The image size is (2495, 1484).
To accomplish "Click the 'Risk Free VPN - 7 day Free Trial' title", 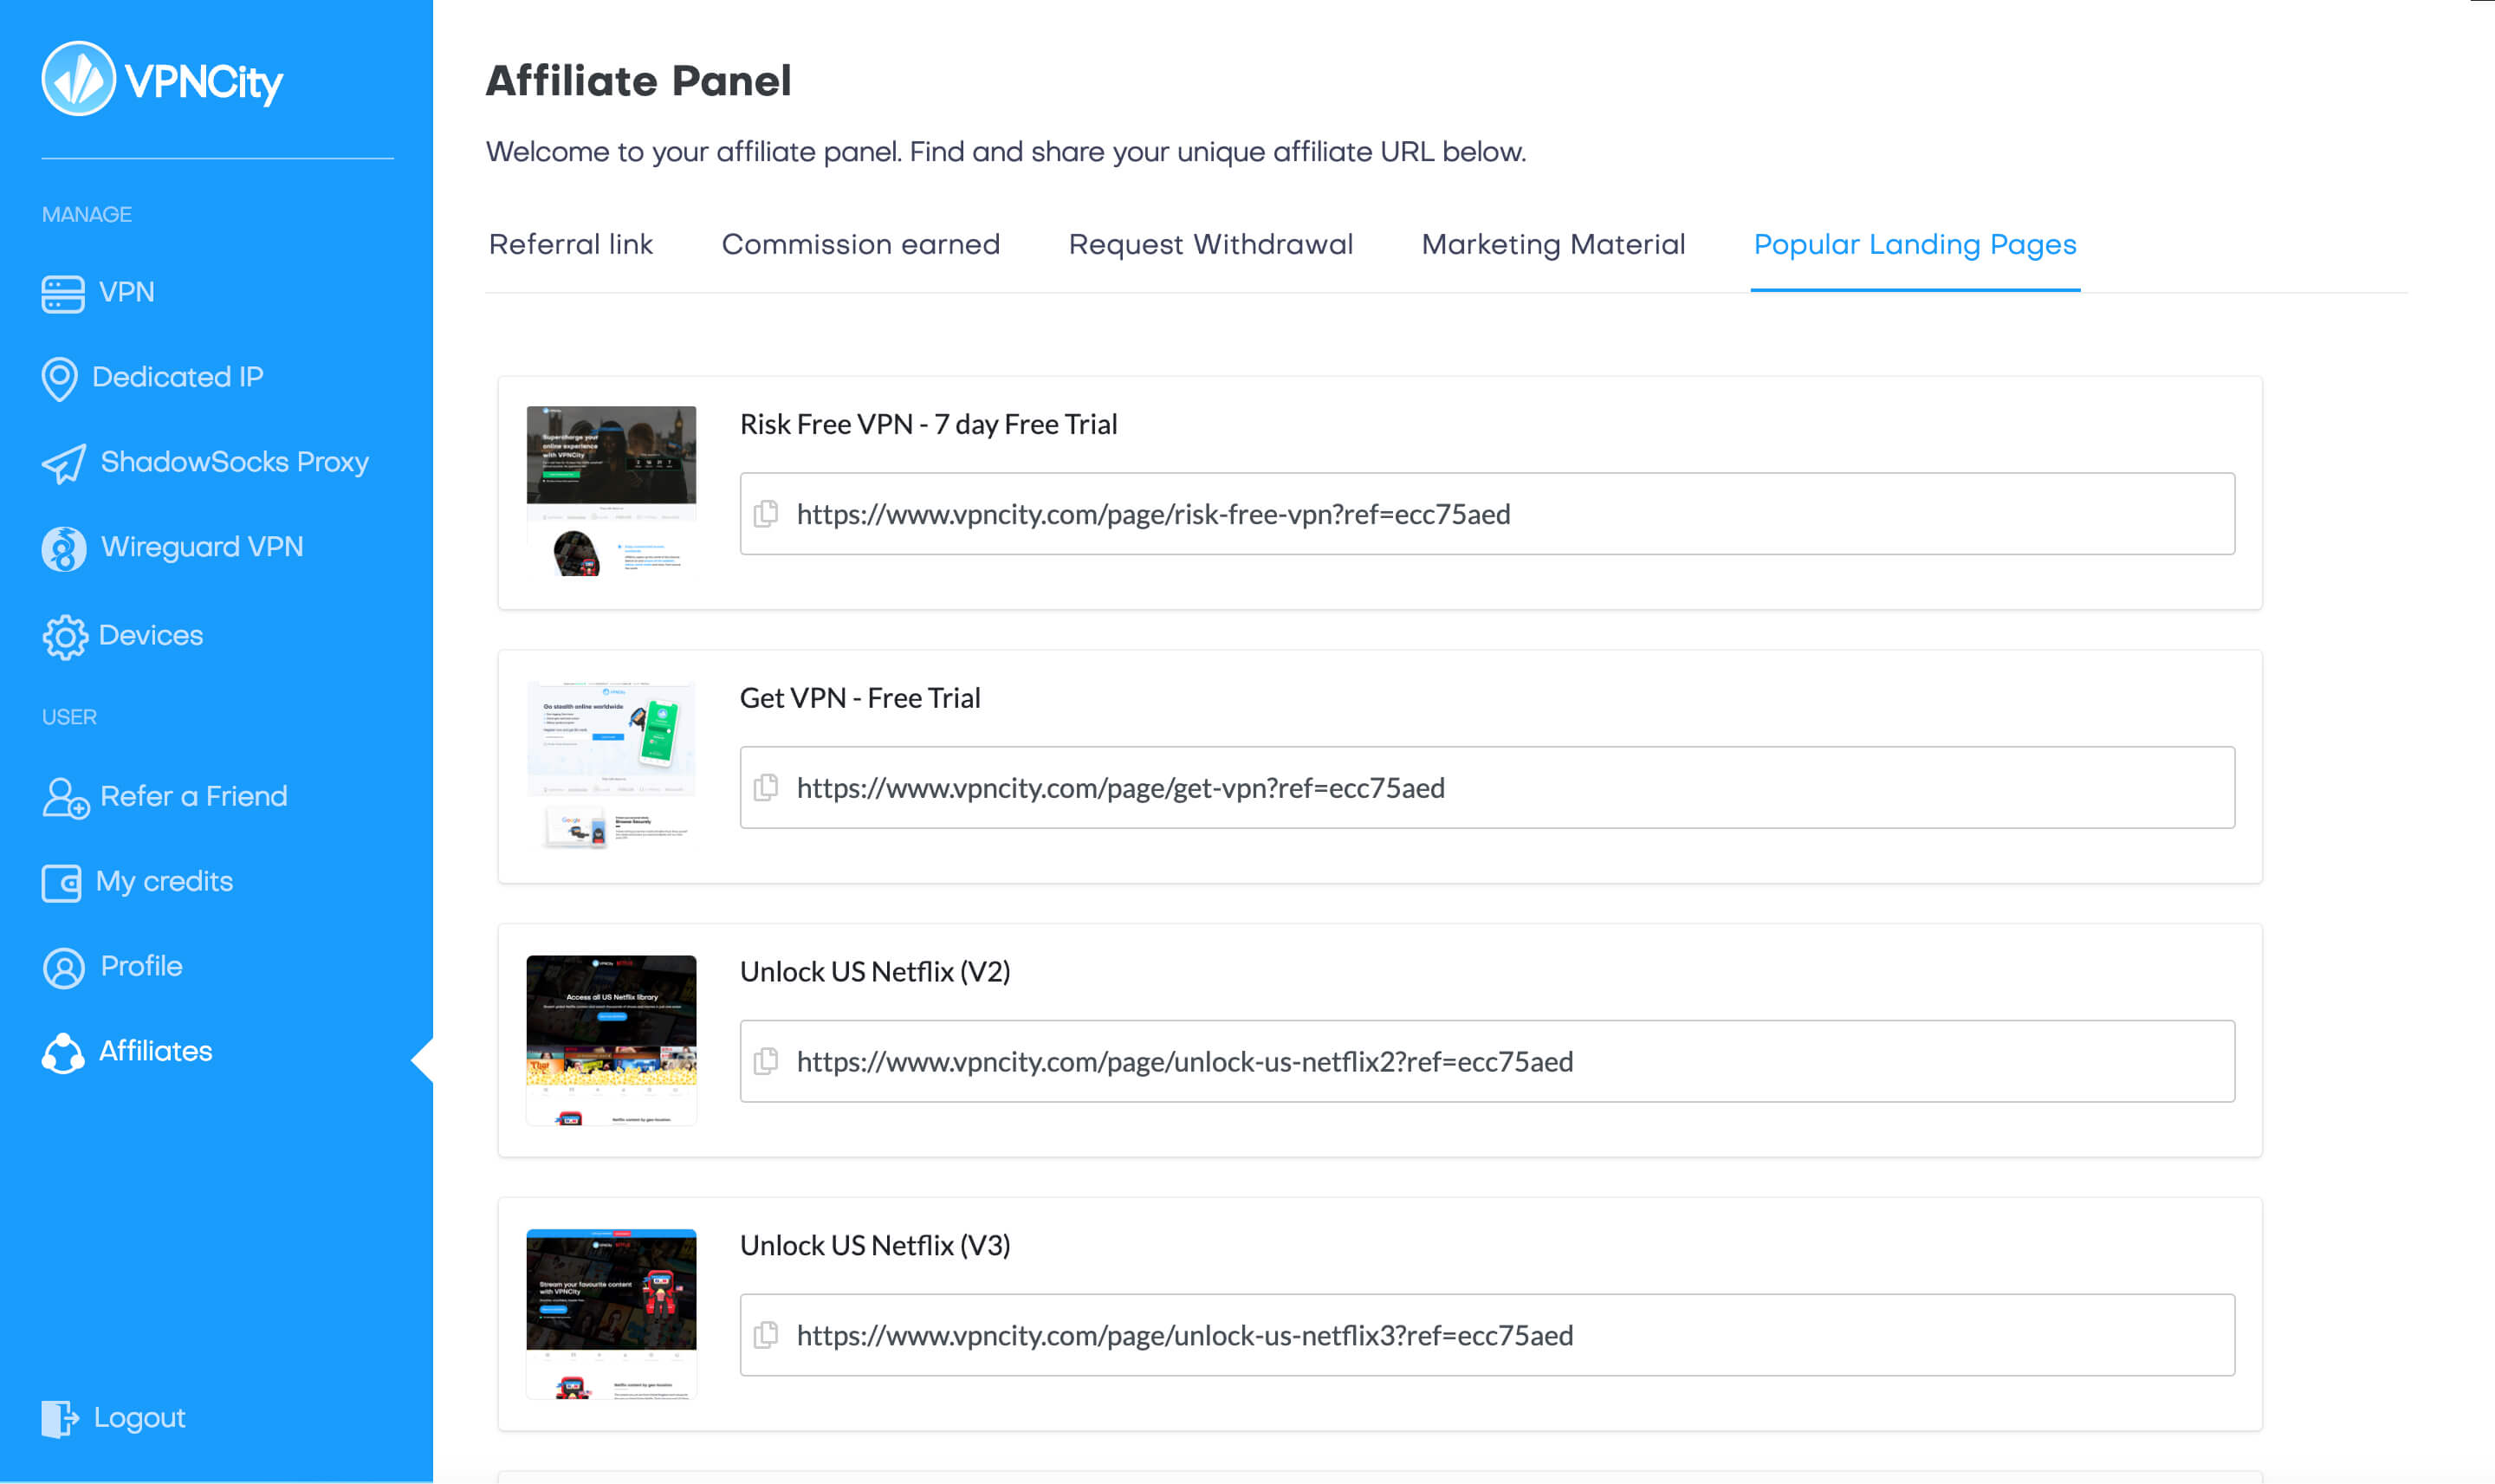I will pyautogui.click(x=928, y=424).
